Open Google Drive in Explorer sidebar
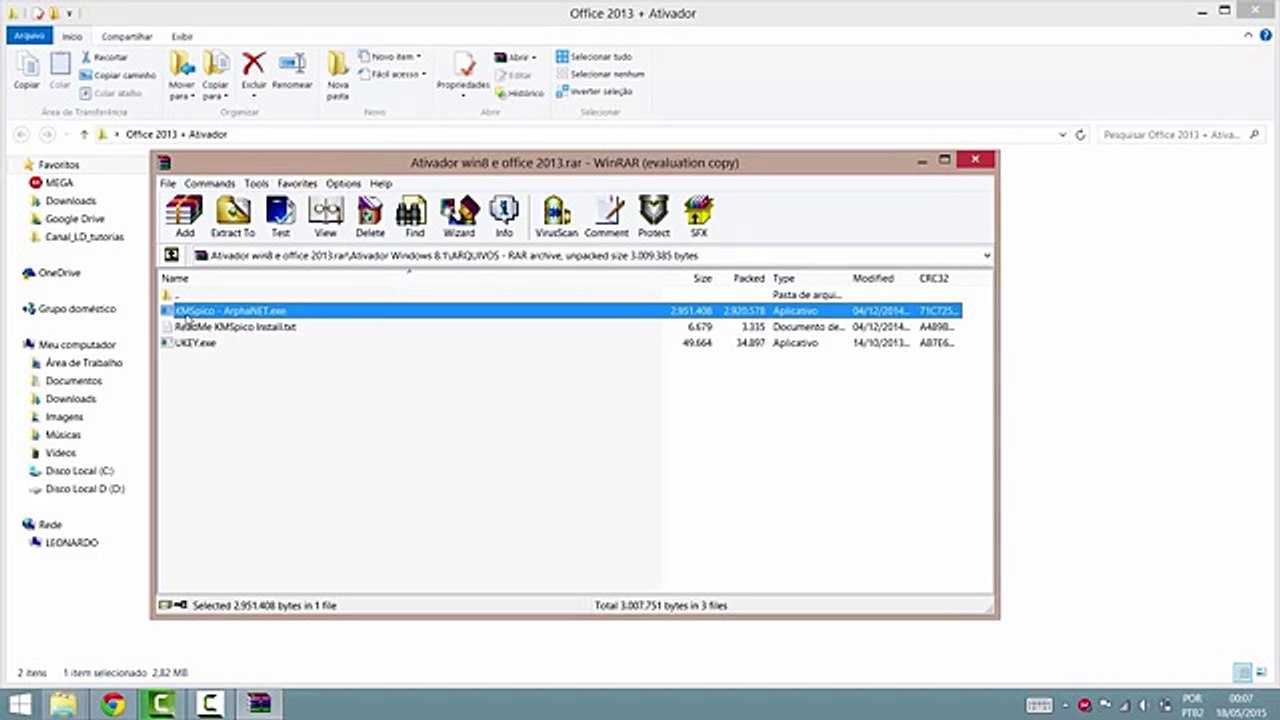 (x=74, y=219)
